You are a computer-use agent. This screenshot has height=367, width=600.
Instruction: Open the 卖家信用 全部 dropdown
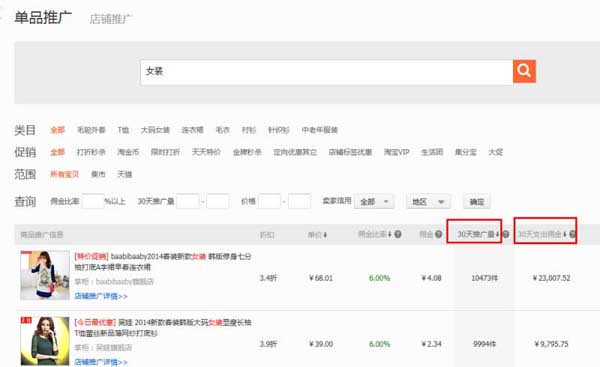[x=374, y=201]
